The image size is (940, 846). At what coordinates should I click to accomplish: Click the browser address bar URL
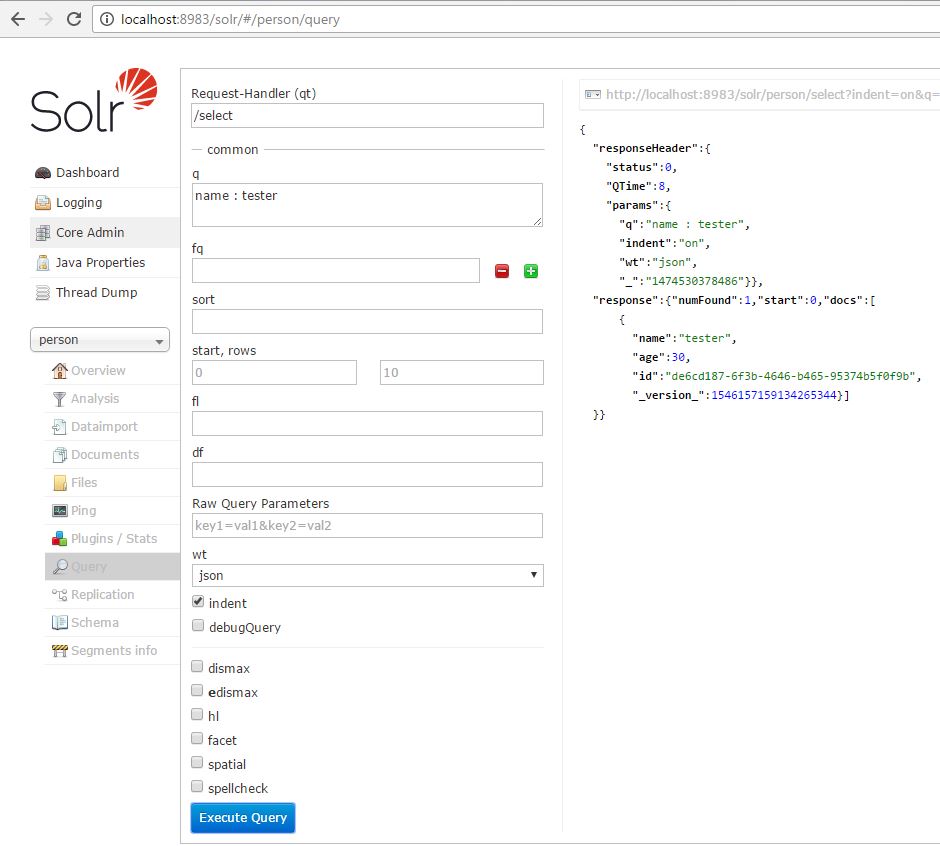tap(230, 19)
